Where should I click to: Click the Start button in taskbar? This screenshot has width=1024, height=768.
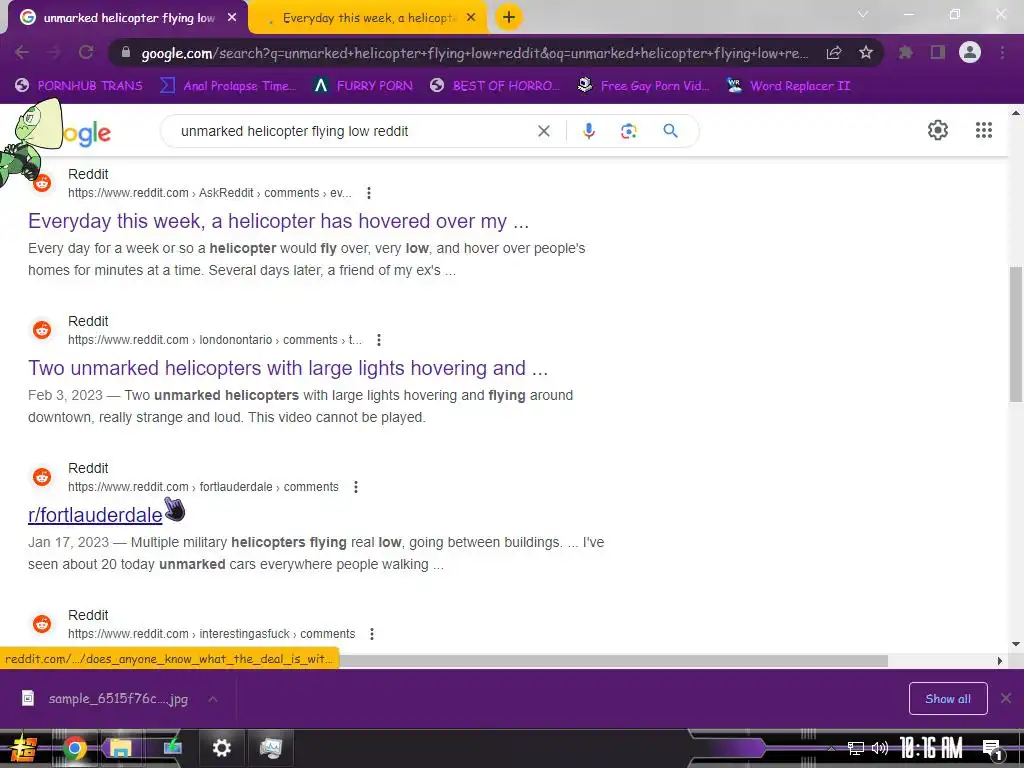point(23,748)
